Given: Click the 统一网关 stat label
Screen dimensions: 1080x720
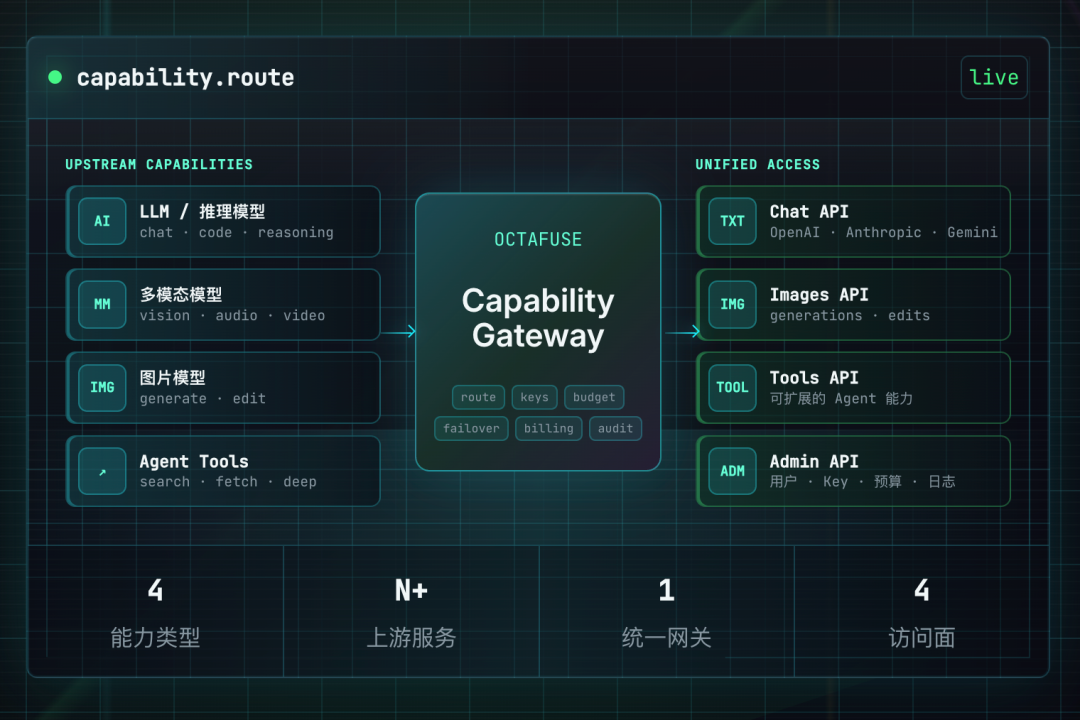Looking at the screenshot, I should pos(666,638).
